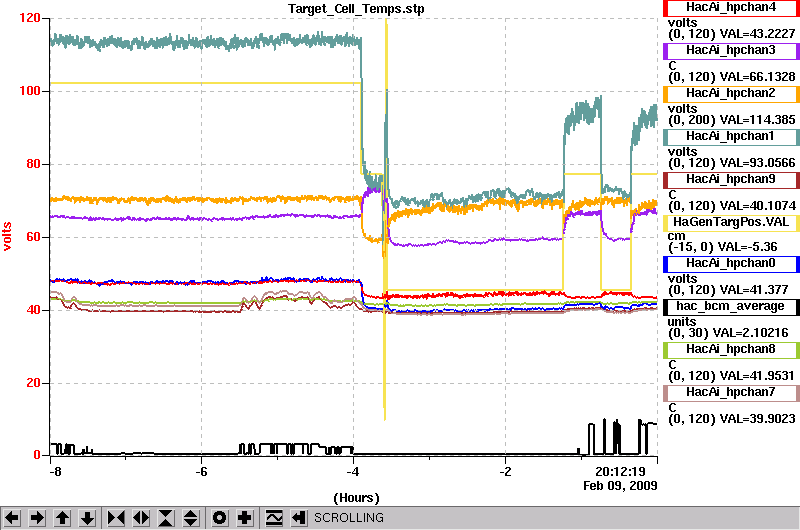This screenshot has height=530, width=800.
Task: Click the hourglass-shaped vertical zoom icon
Action: click(166, 518)
